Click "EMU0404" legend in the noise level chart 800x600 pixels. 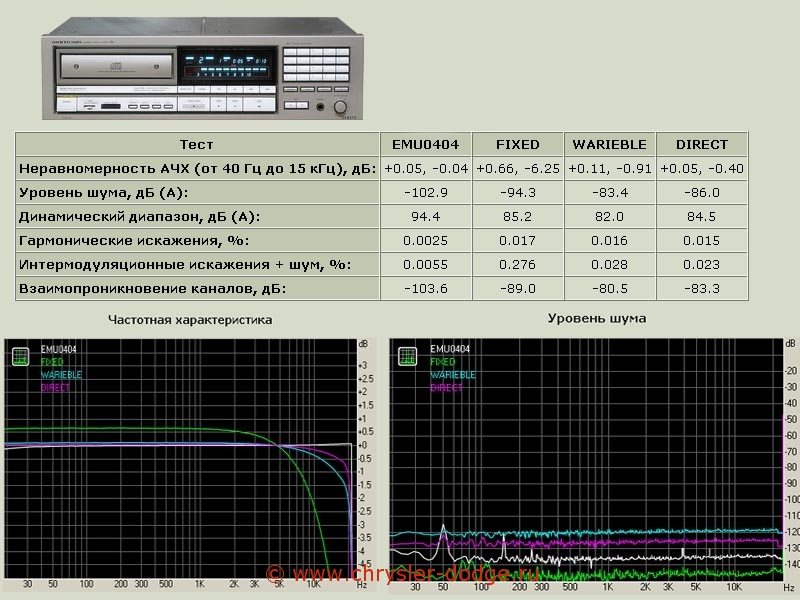(x=450, y=349)
